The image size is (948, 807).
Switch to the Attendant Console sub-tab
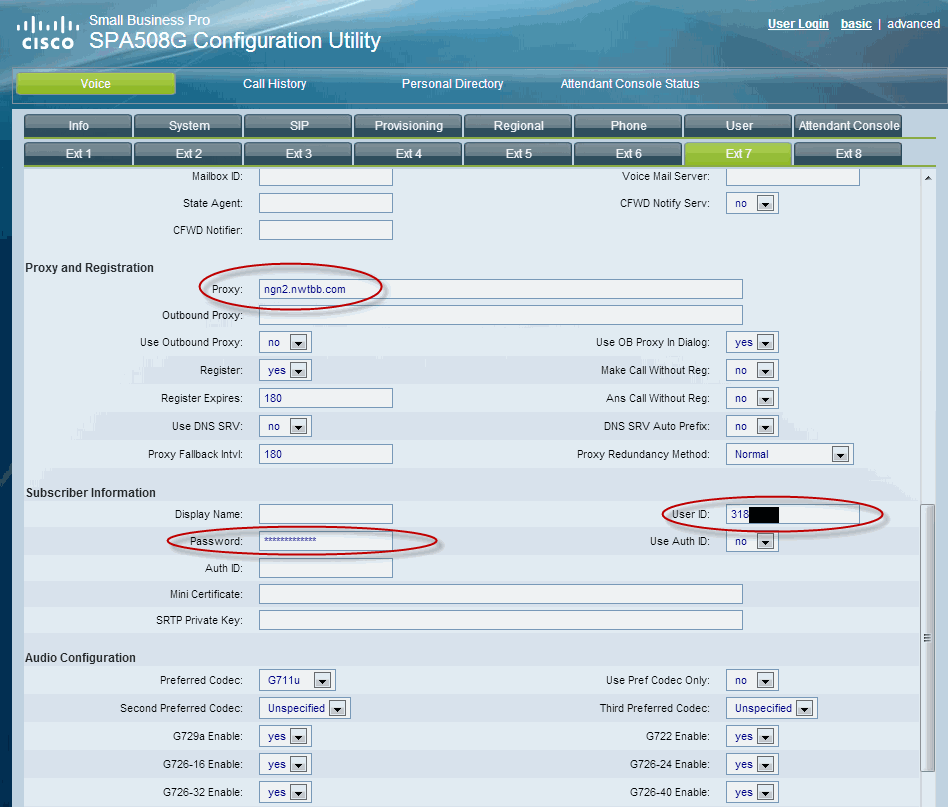(x=848, y=126)
